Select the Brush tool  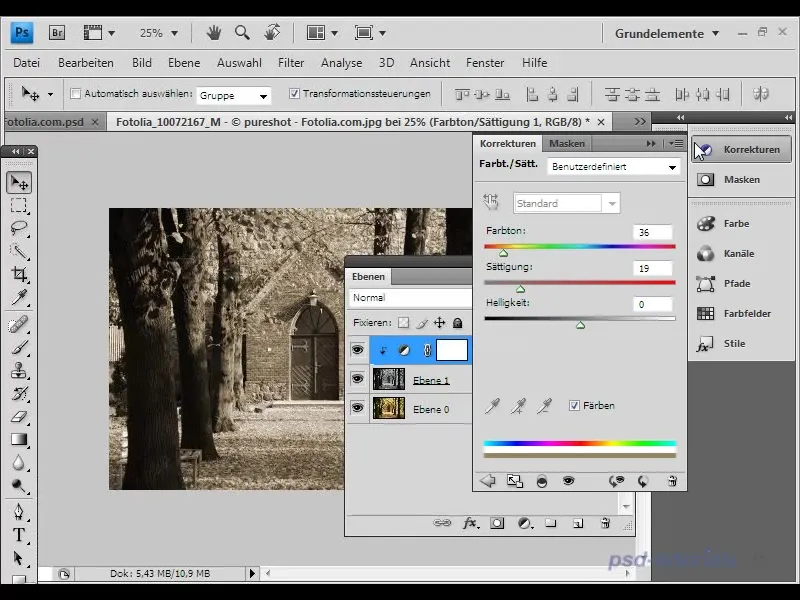tap(19, 347)
